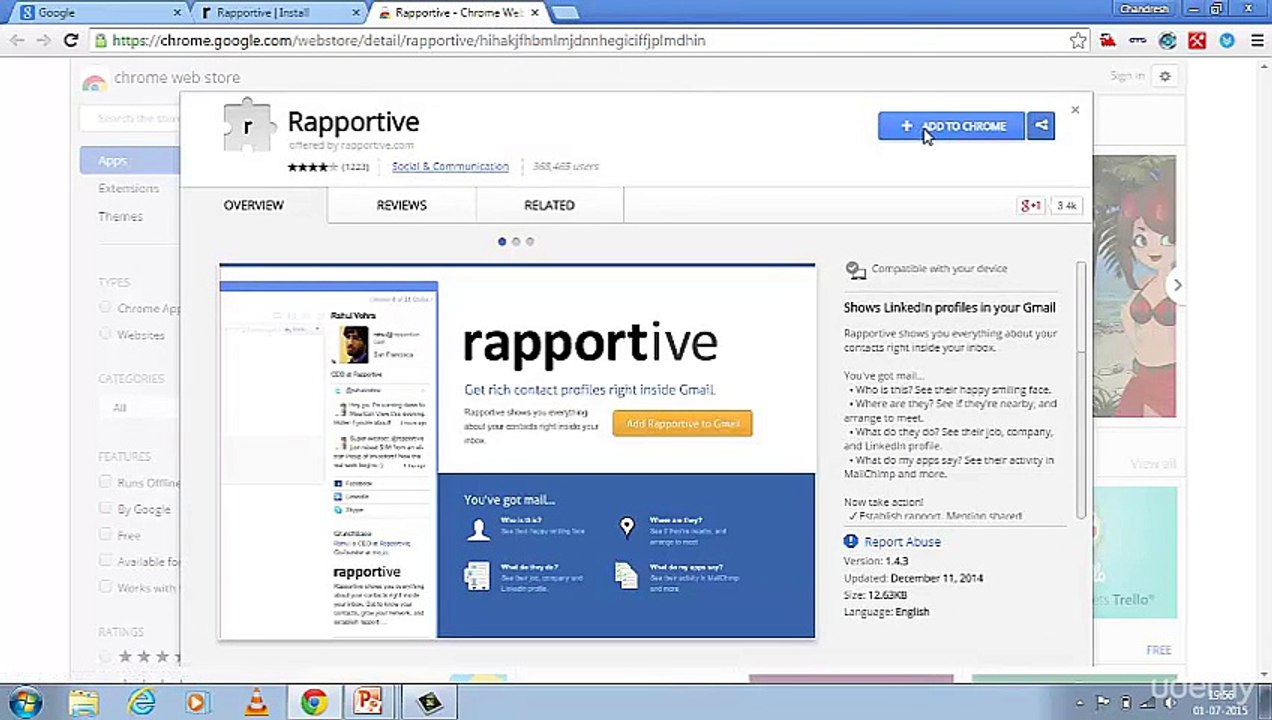Image resolution: width=1272 pixels, height=720 pixels.
Task: Reload the current page
Action: (x=71, y=41)
